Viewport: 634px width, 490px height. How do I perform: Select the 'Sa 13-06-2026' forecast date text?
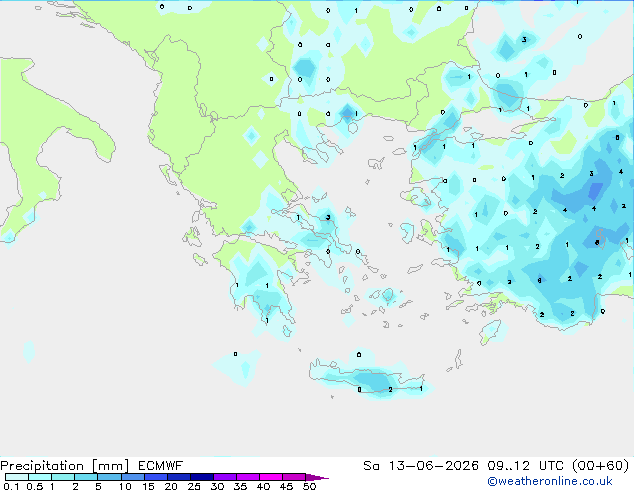[421, 466]
